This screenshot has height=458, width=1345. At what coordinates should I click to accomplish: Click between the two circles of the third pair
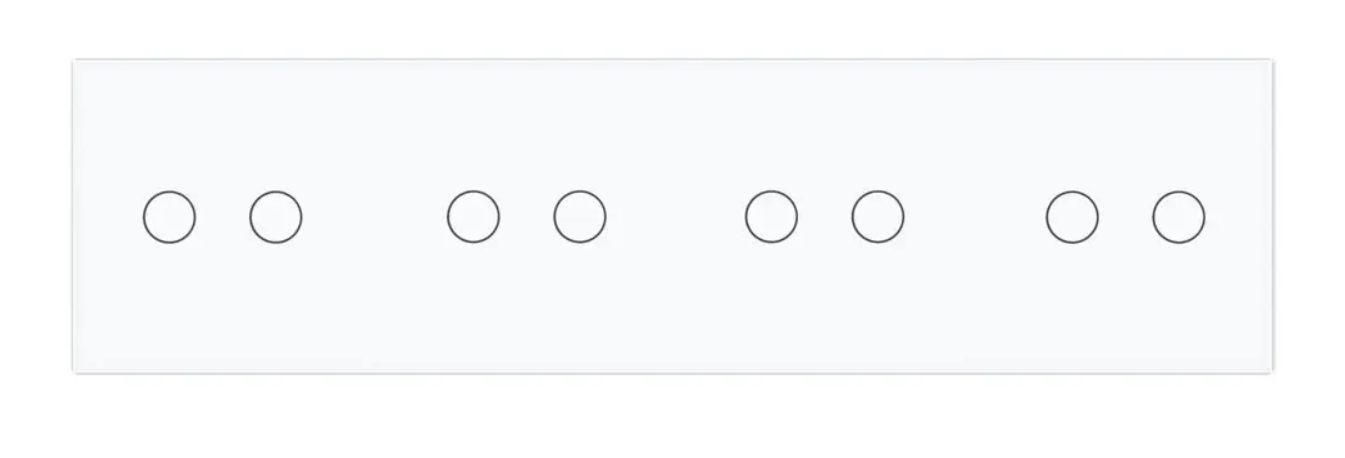(x=825, y=217)
